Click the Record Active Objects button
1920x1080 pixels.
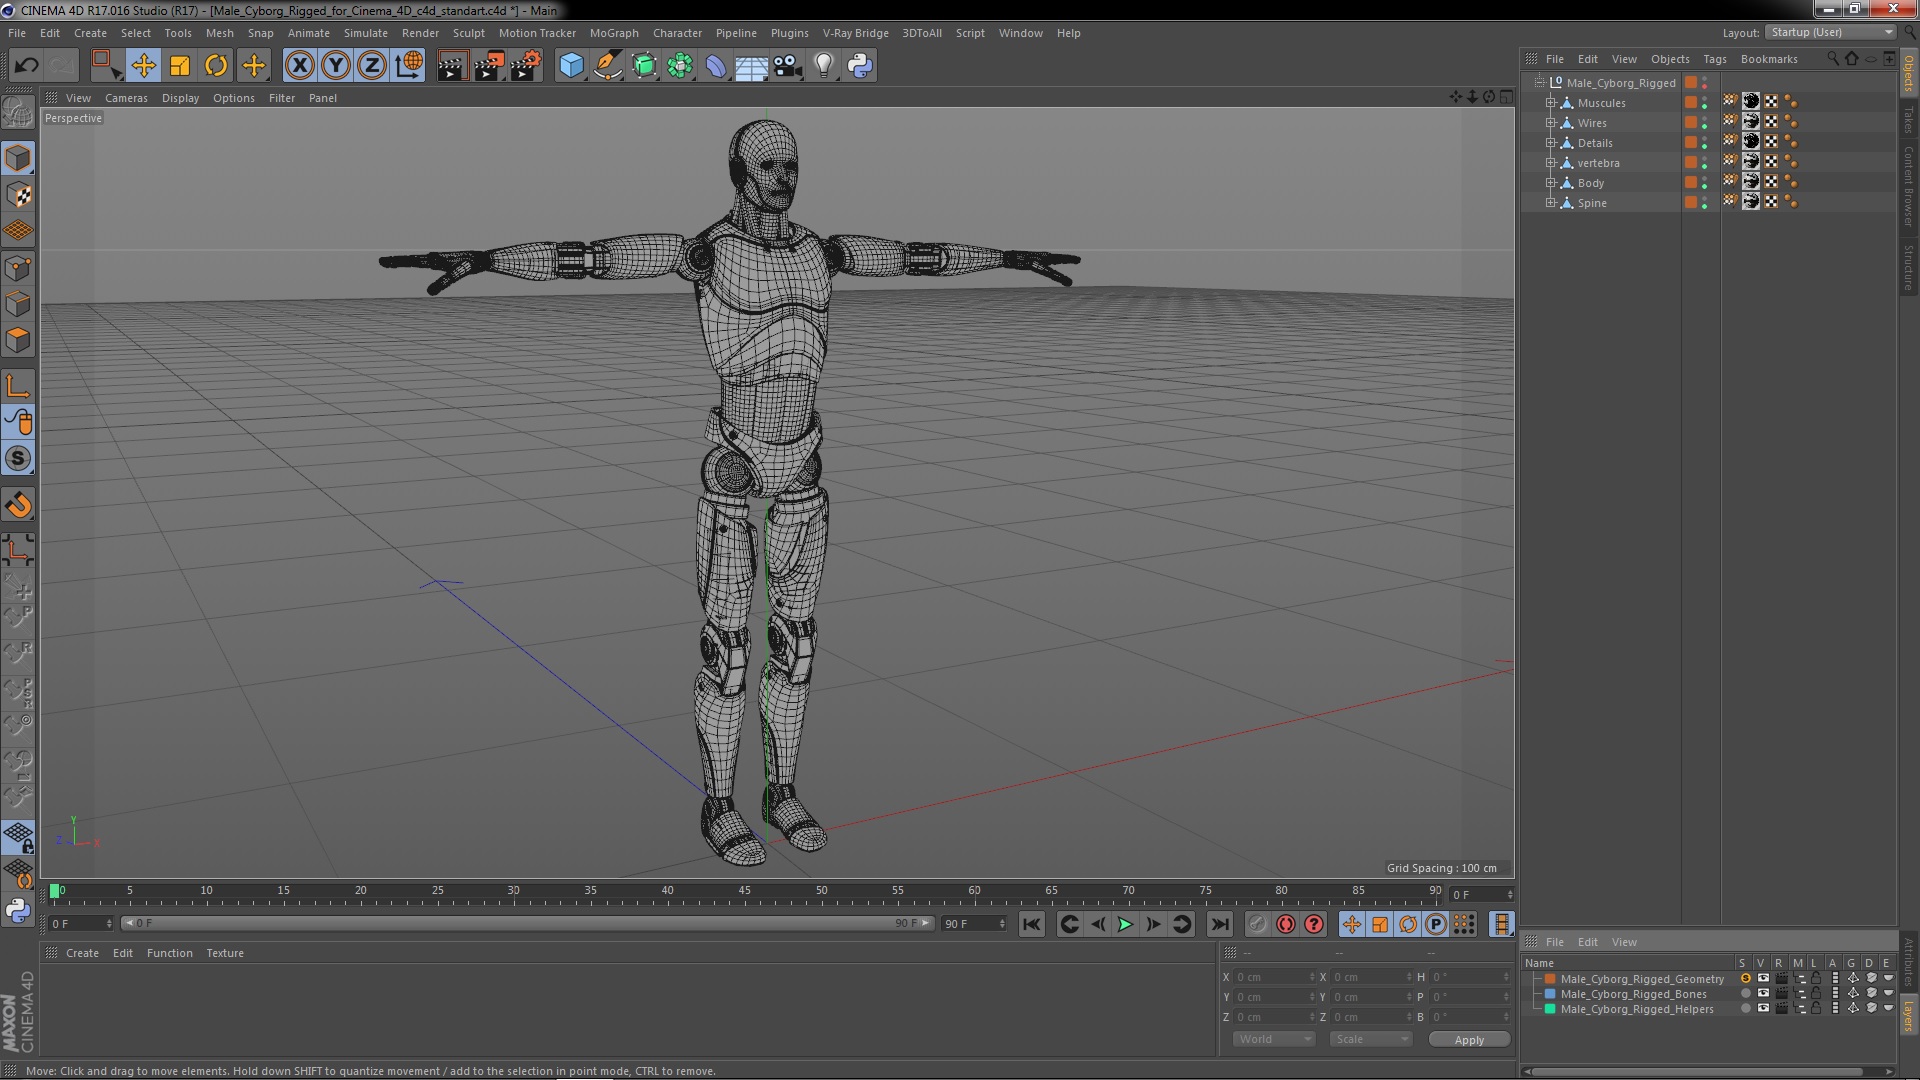[1258, 924]
